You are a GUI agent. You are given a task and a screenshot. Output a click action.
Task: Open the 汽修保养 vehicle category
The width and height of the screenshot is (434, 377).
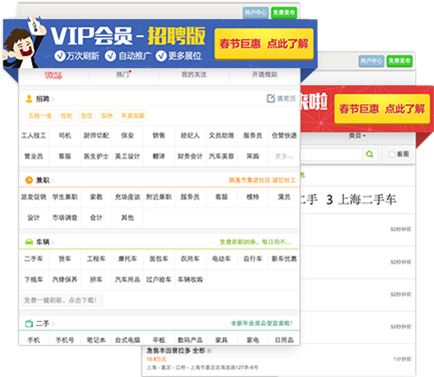pyautogui.click(x=65, y=280)
